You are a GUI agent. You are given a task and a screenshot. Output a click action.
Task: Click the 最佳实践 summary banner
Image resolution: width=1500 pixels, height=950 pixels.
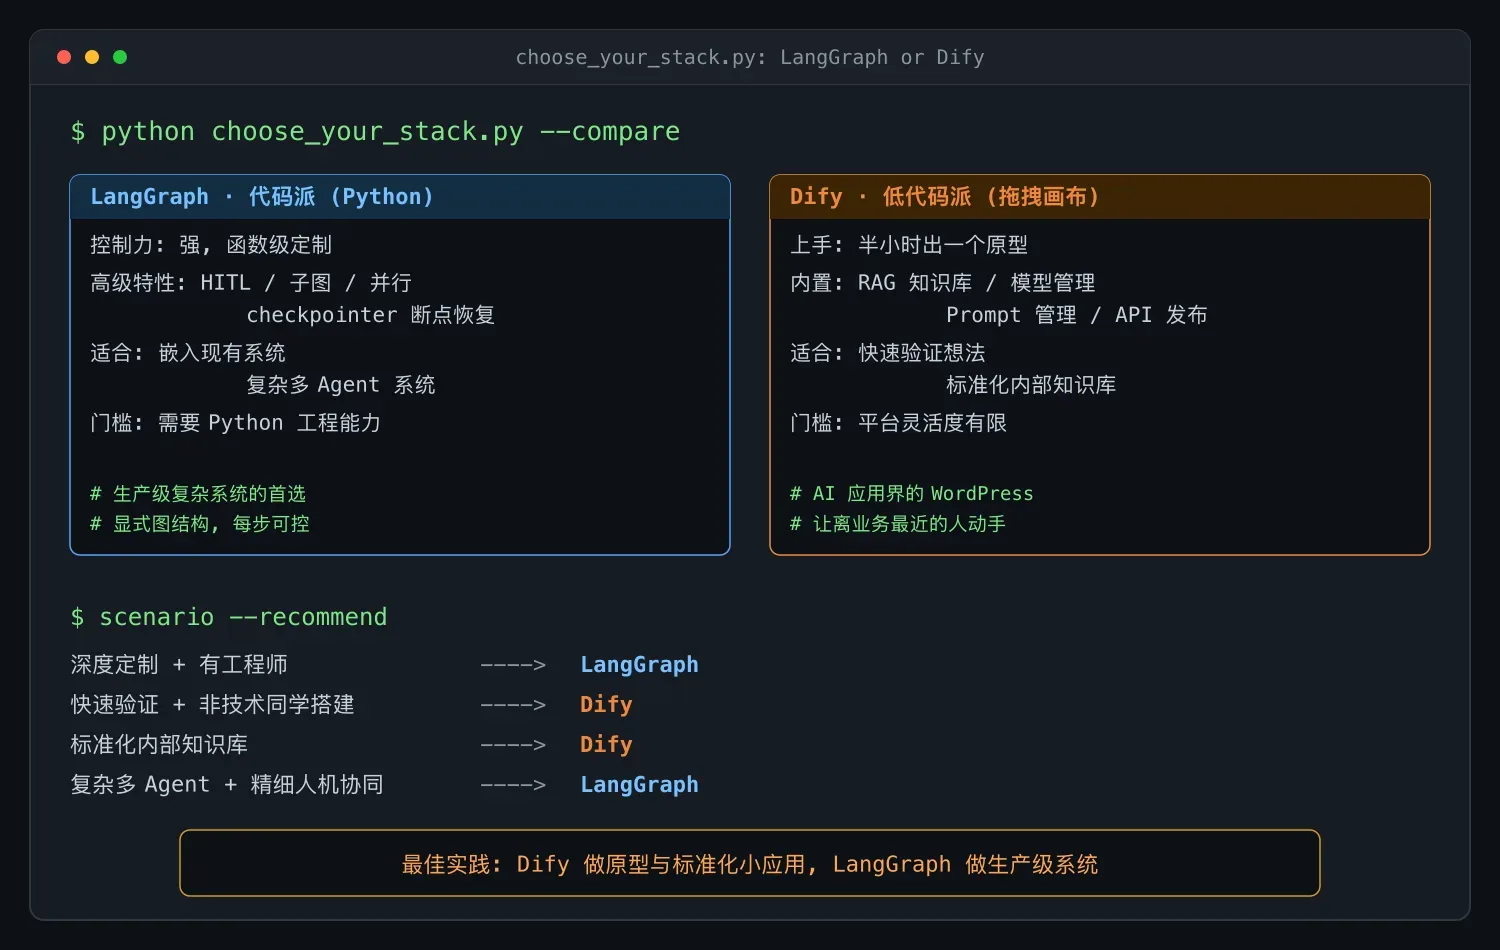[750, 863]
